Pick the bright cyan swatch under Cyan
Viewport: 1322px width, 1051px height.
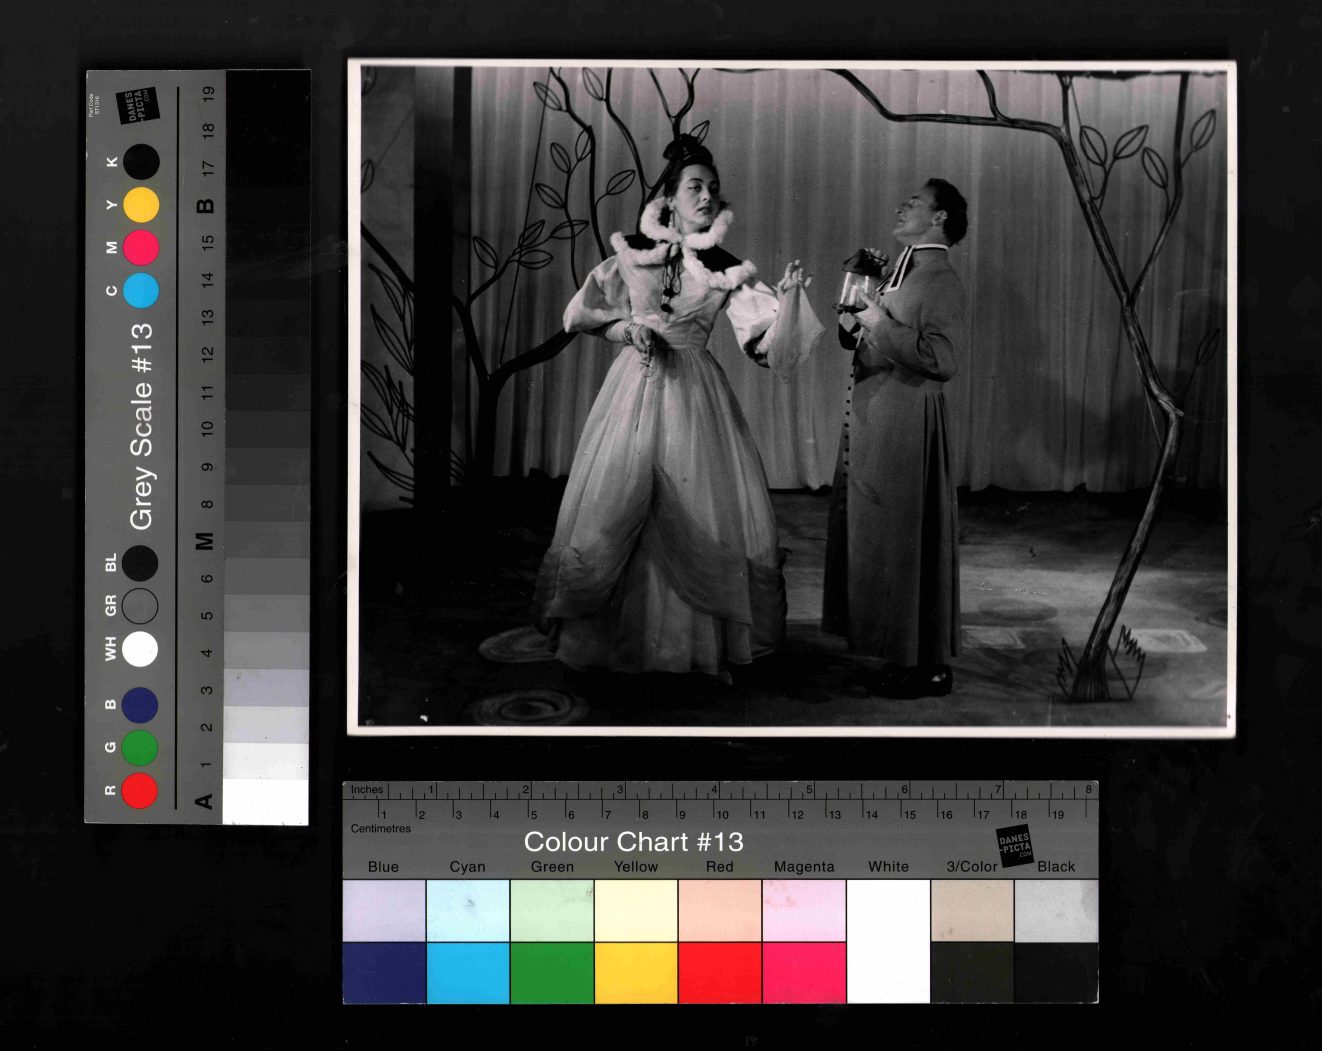[468, 972]
